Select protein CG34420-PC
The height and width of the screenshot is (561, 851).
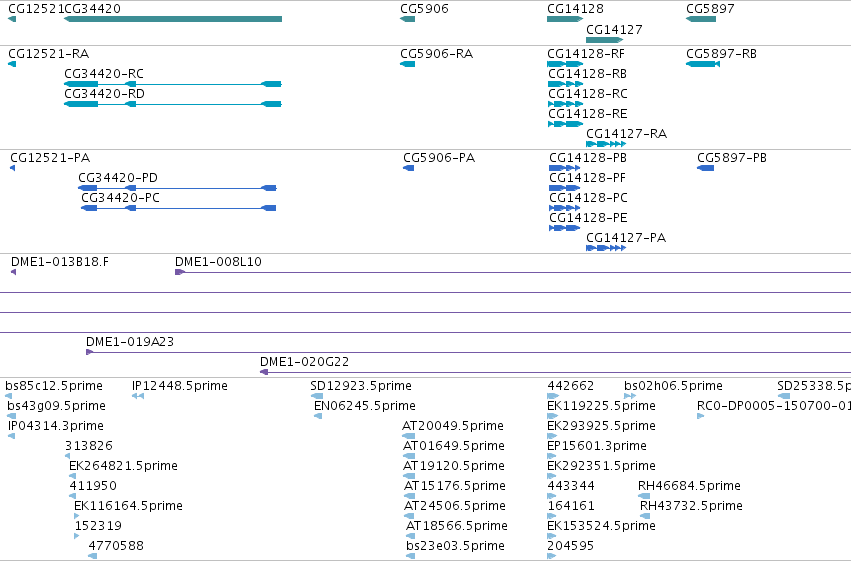[179, 208]
